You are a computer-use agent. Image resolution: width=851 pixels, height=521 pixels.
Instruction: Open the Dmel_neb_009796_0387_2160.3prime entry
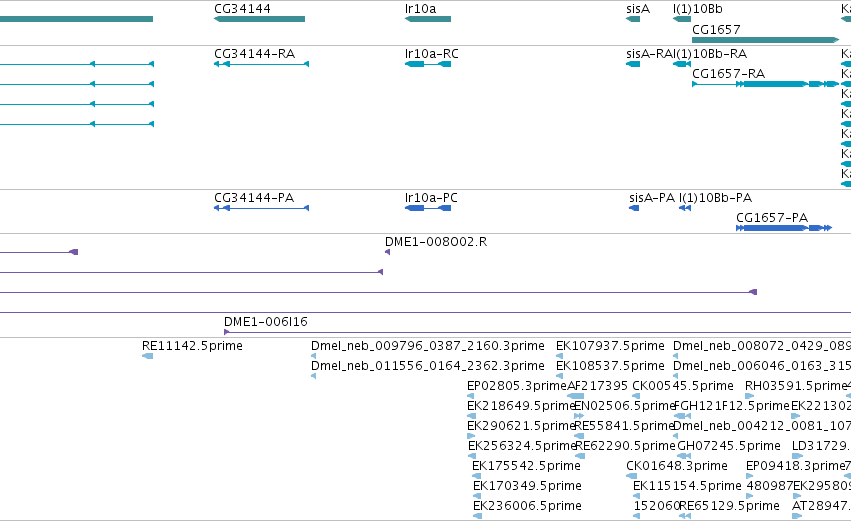tap(428, 346)
